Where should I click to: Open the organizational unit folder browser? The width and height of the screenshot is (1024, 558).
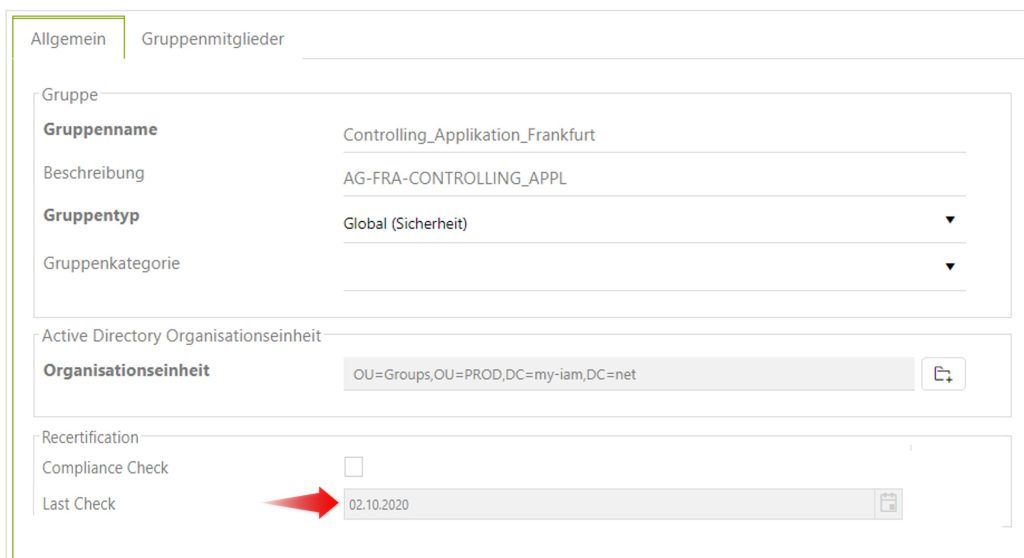[942, 374]
